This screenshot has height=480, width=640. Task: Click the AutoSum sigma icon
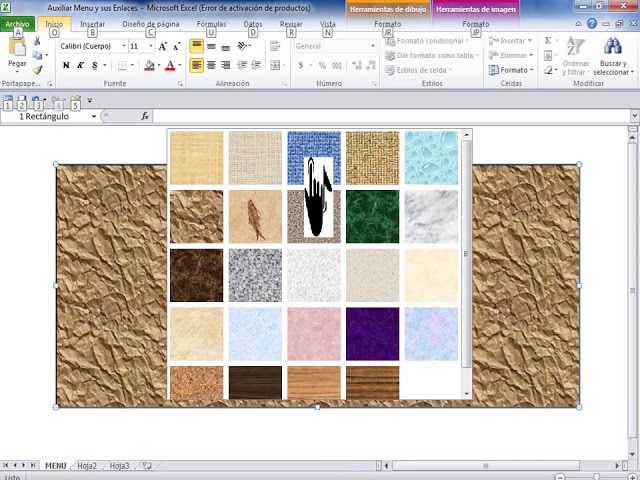(x=548, y=40)
